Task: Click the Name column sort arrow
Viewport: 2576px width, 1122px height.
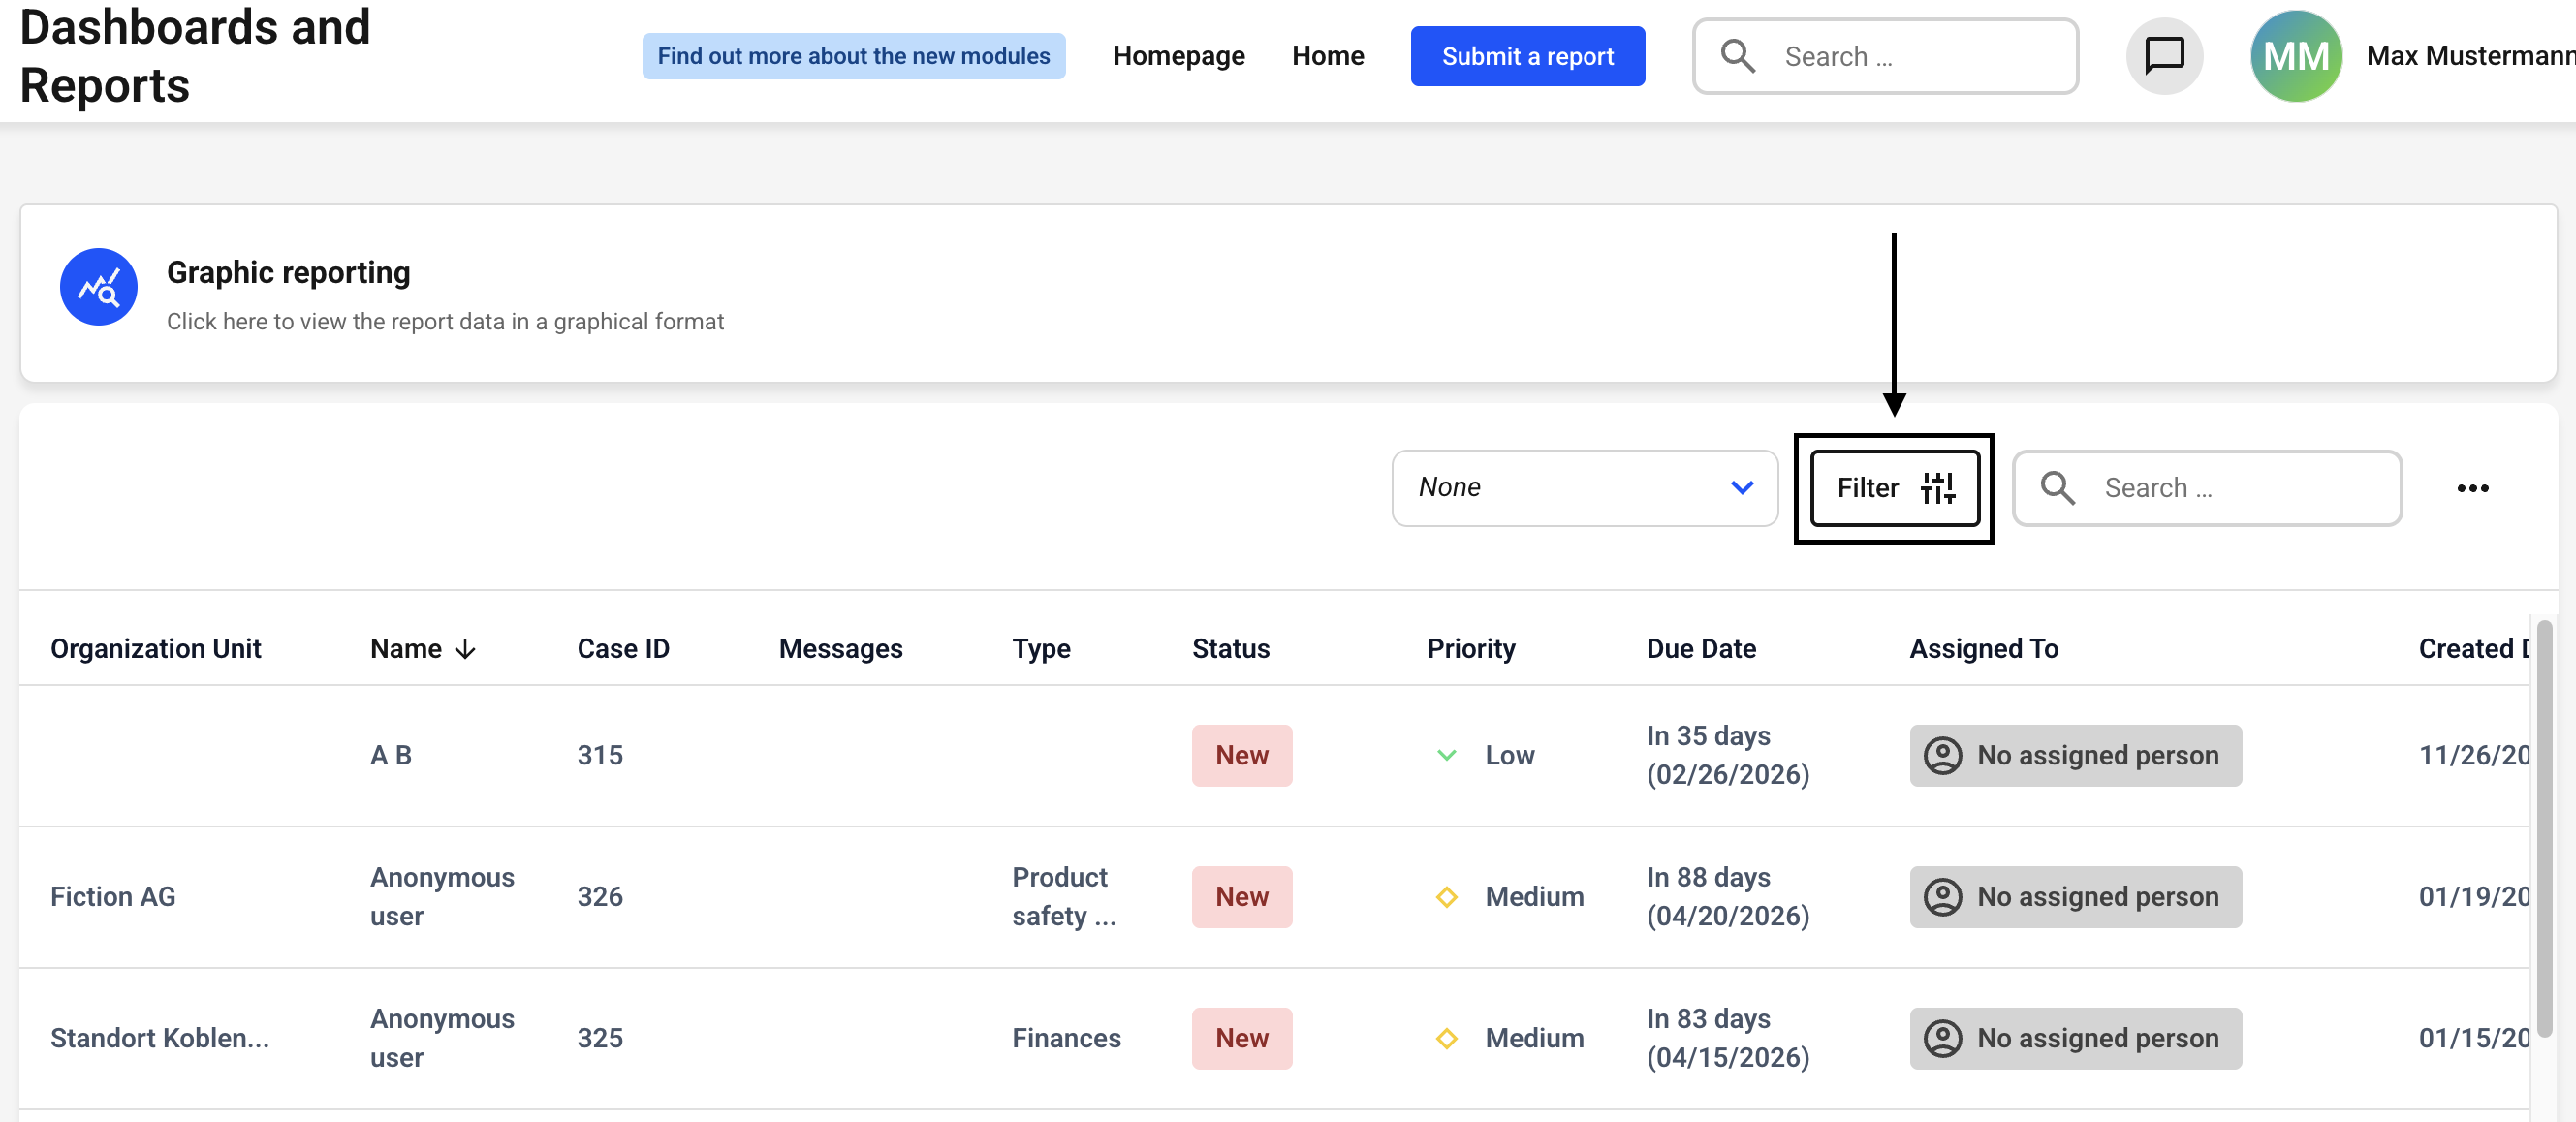Action: tap(465, 650)
